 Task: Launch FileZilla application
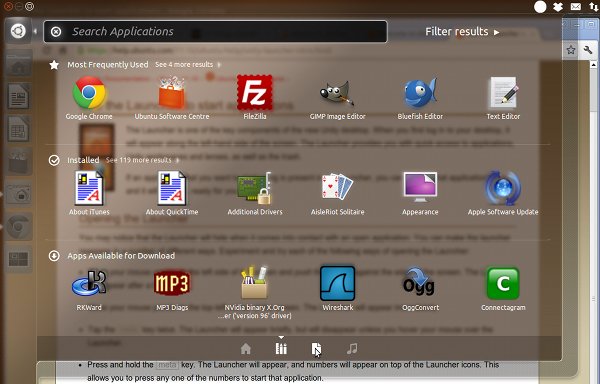(254, 98)
